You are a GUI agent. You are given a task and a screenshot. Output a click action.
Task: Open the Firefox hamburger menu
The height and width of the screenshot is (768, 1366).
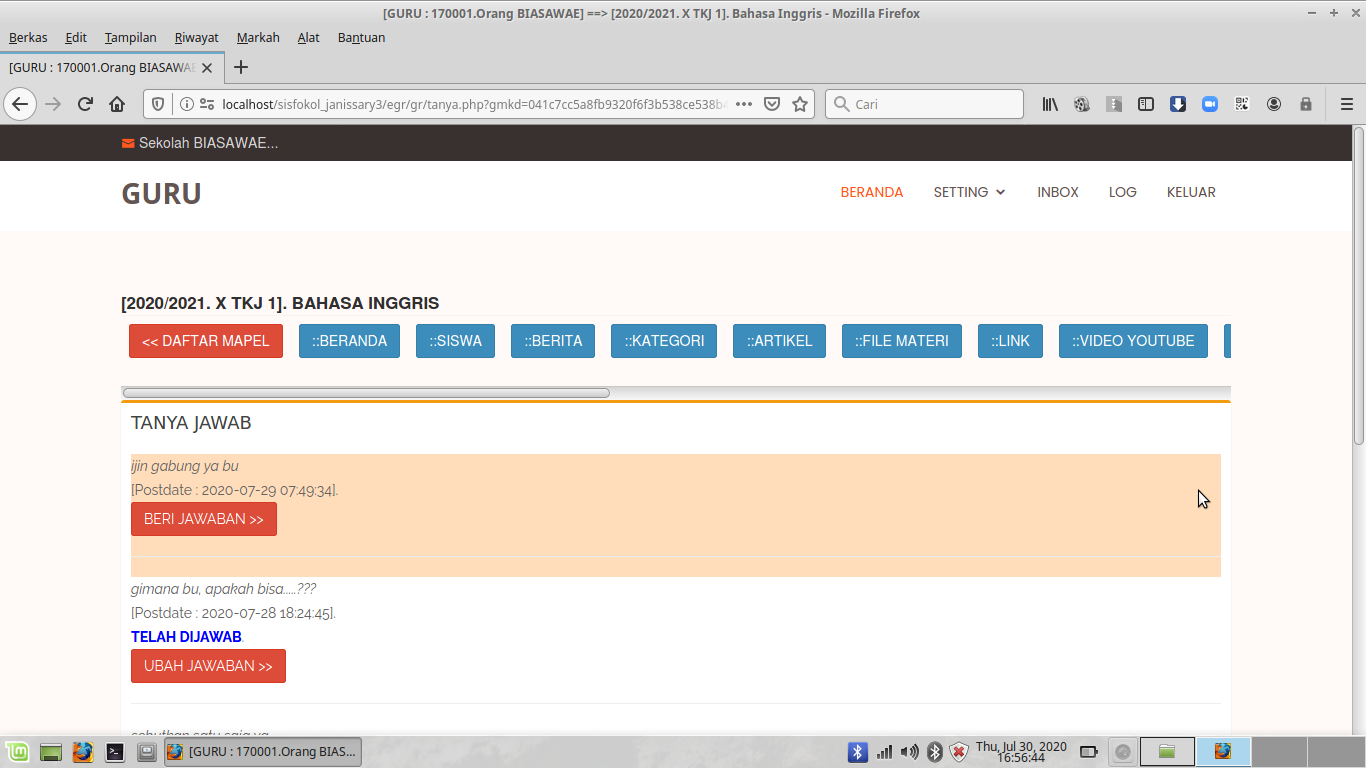click(1346, 104)
